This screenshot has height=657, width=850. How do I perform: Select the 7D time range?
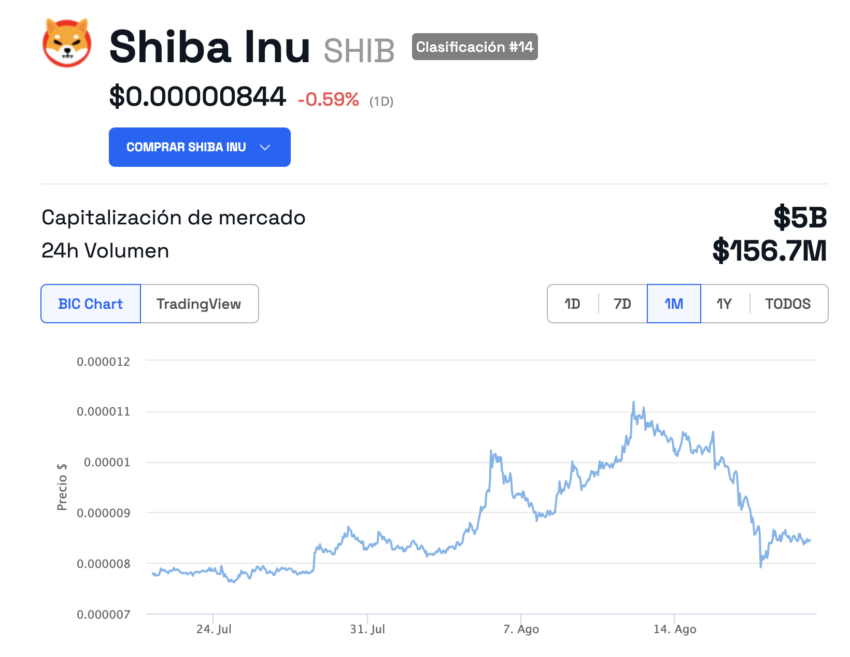click(622, 304)
